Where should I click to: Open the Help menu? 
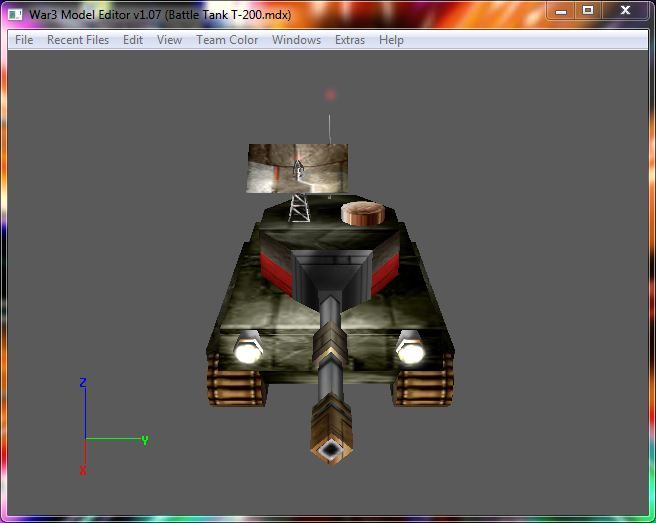[391, 40]
